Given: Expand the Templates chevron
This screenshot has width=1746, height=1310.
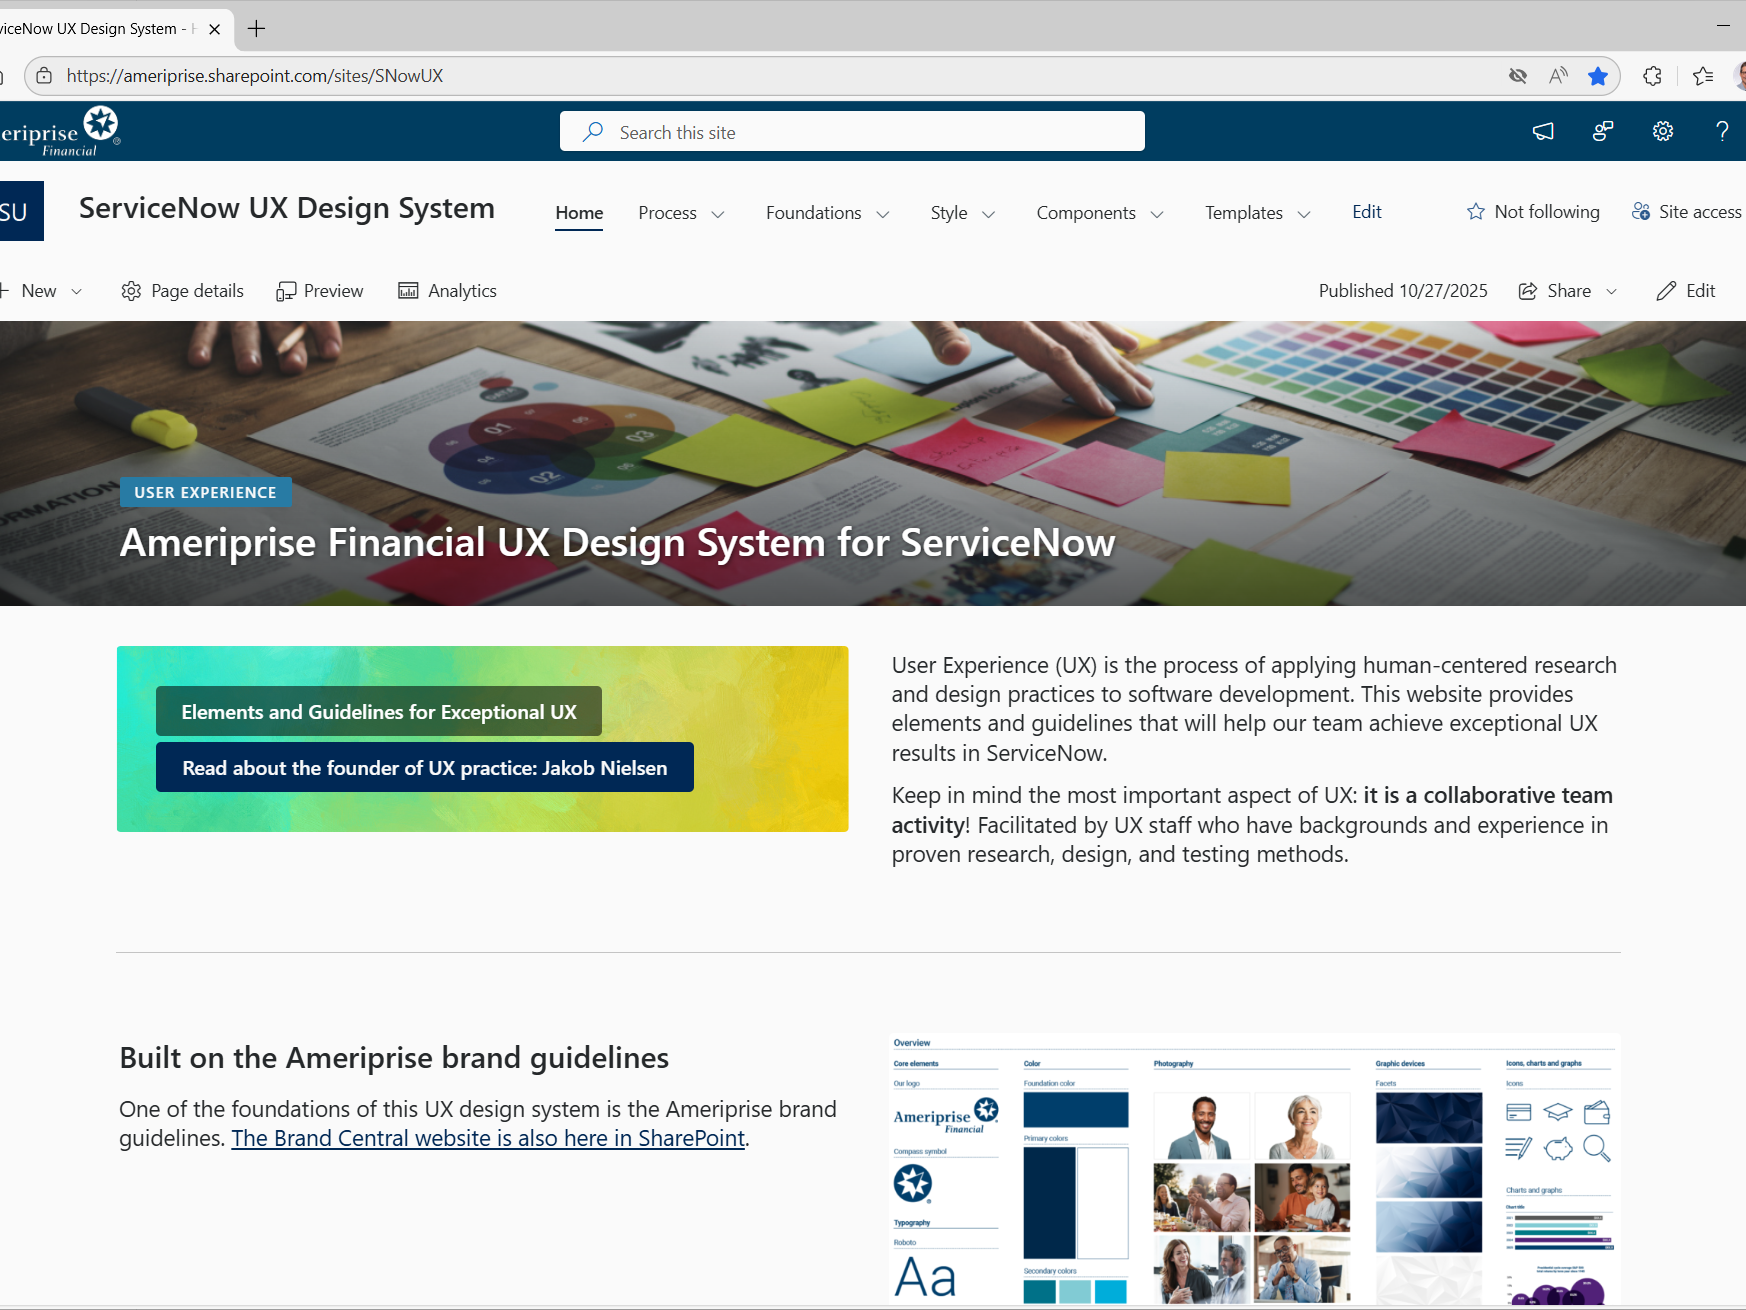Looking at the screenshot, I should point(1304,214).
